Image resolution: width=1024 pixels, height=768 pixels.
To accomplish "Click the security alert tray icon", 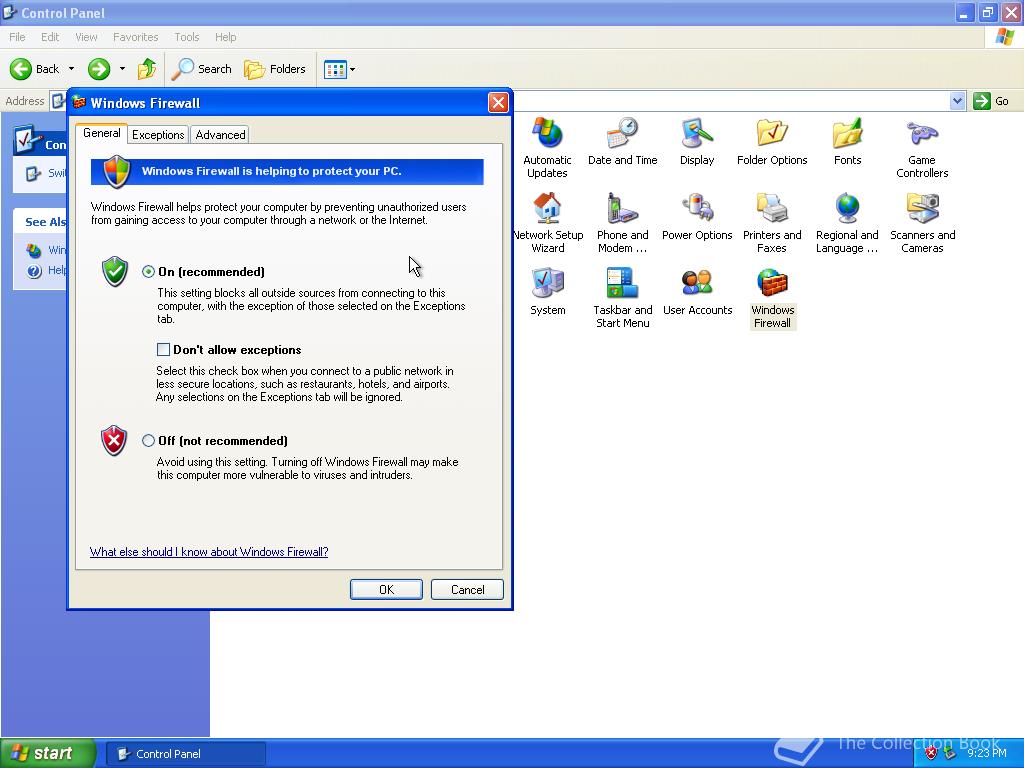I will (931, 753).
